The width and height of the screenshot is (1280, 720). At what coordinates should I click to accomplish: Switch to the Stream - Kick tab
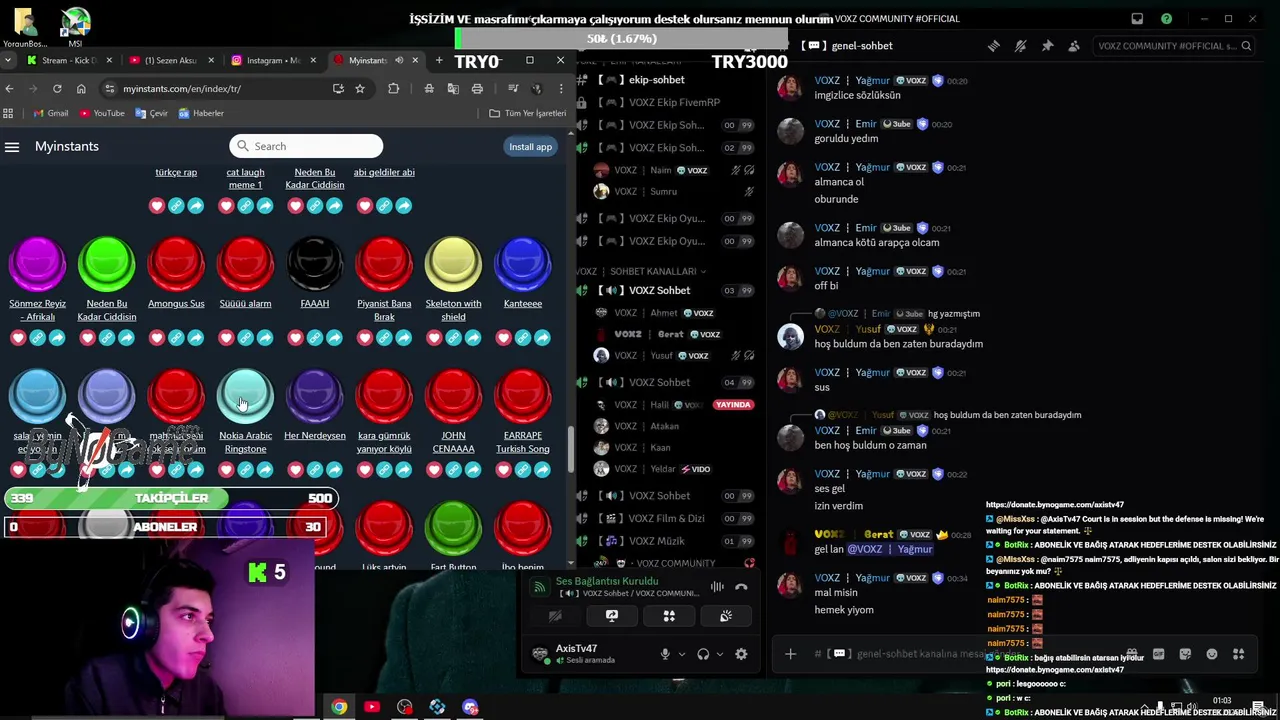(68, 60)
